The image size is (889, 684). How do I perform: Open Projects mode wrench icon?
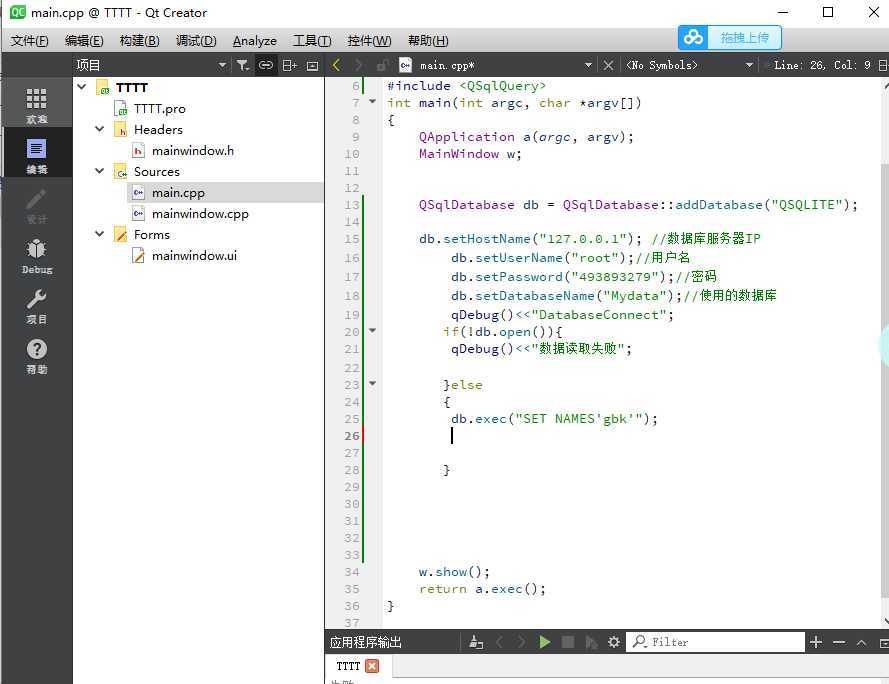36,305
